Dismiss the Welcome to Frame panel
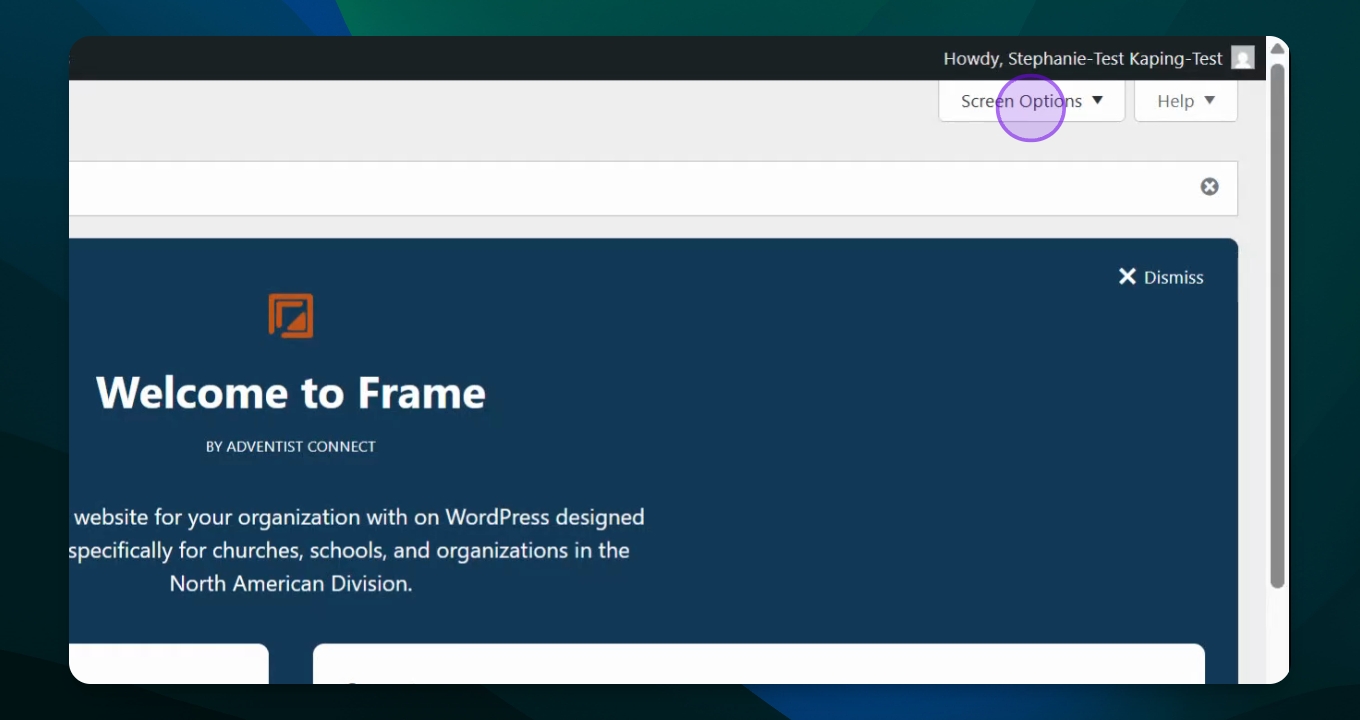This screenshot has height=720, width=1360. coord(1161,277)
